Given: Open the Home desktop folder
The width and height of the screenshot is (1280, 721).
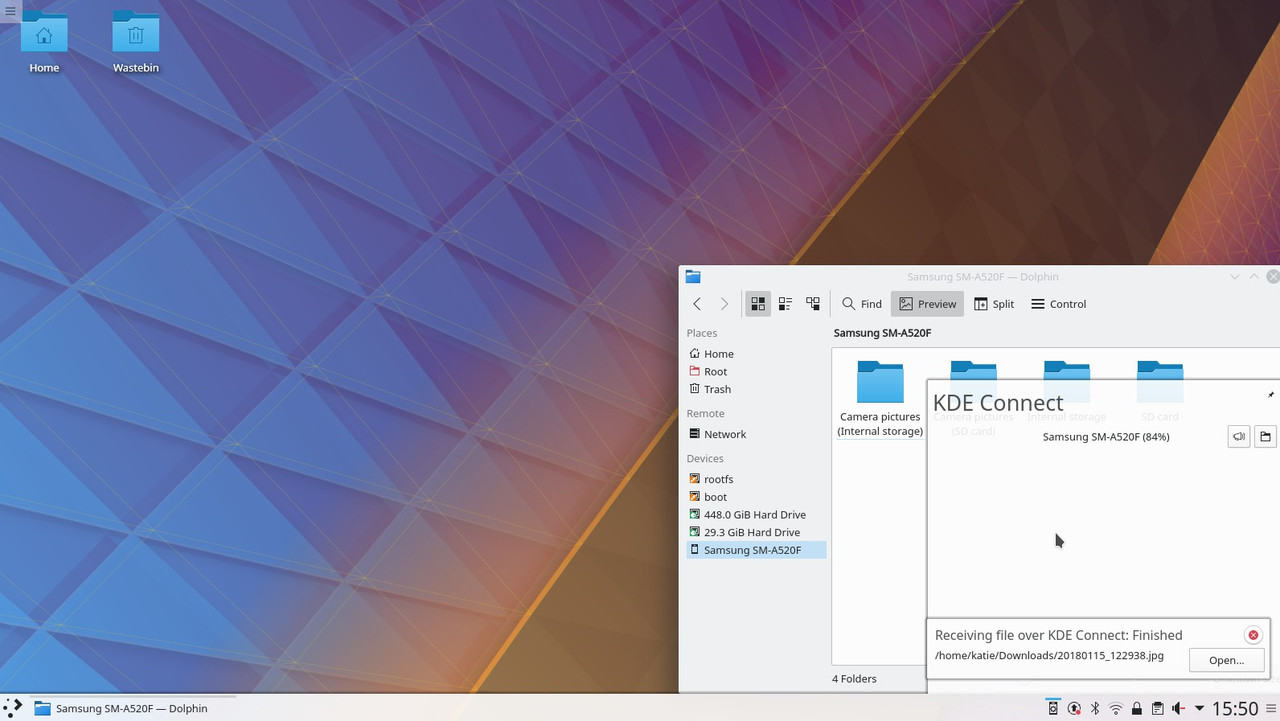Looking at the screenshot, I should [44, 43].
